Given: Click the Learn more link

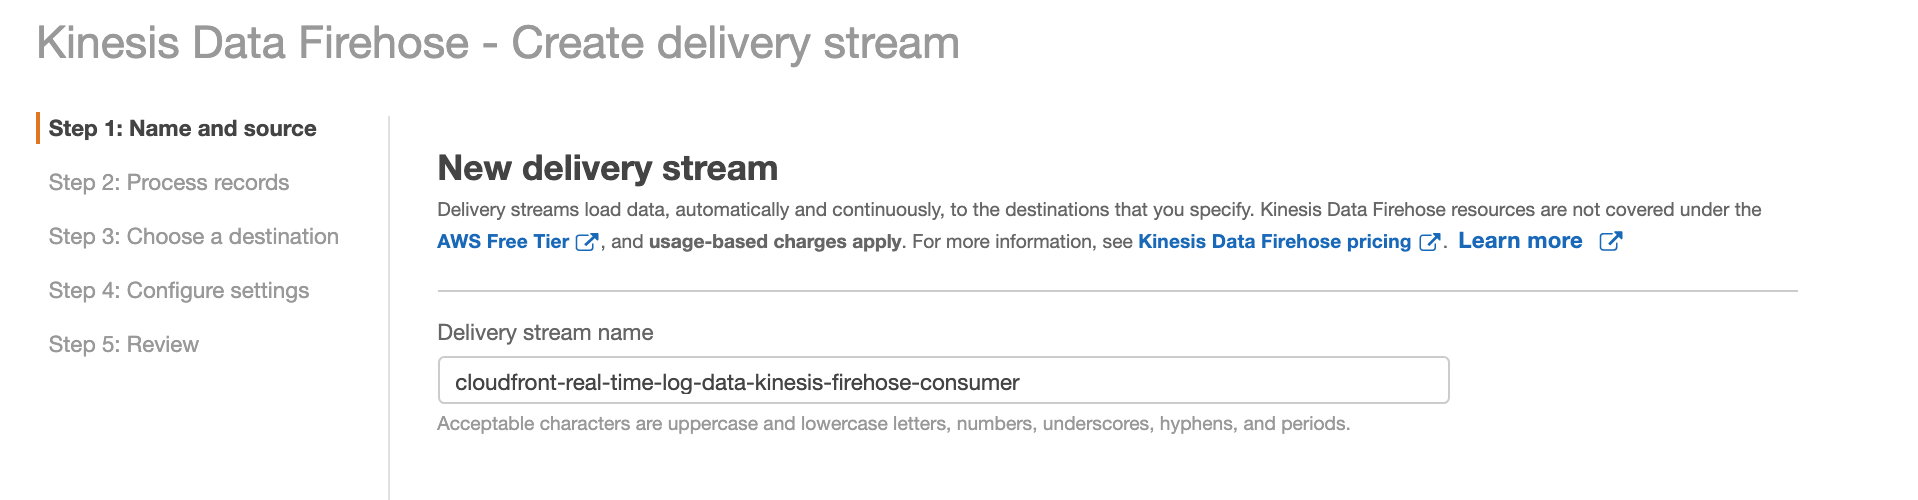Looking at the screenshot, I should (1520, 241).
